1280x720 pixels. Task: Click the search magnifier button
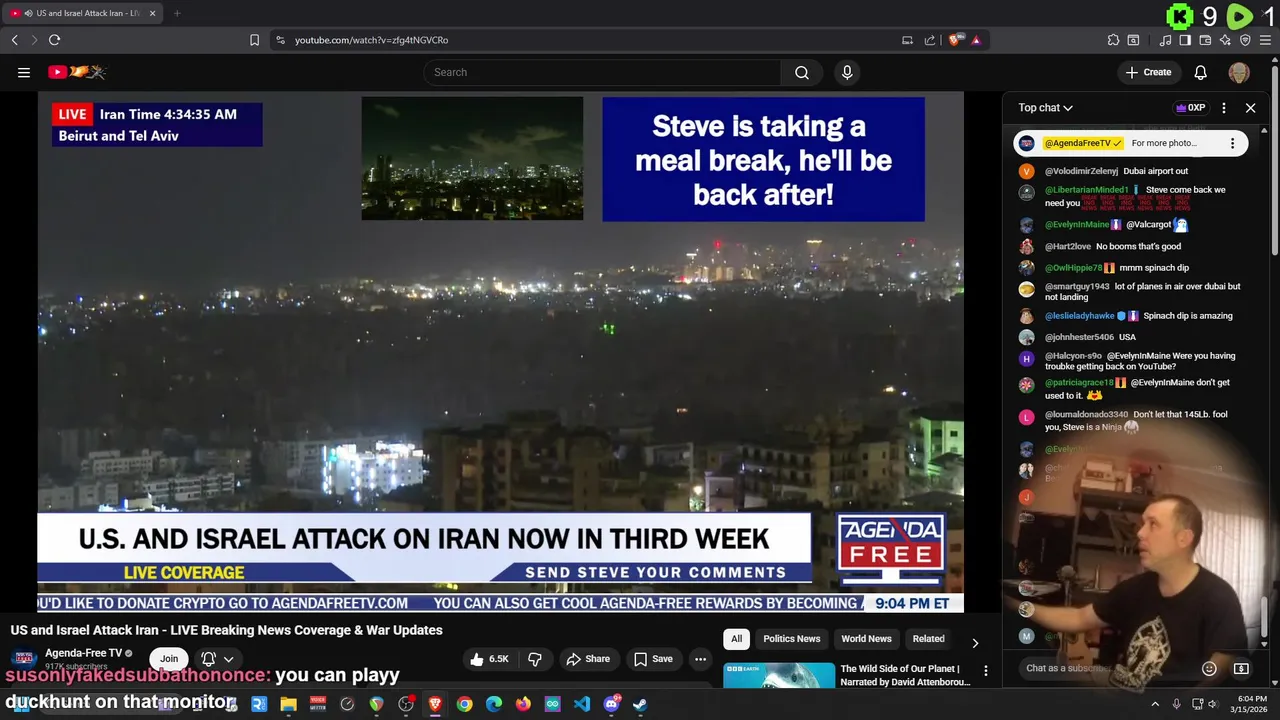pyautogui.click(x=802, y=72)
